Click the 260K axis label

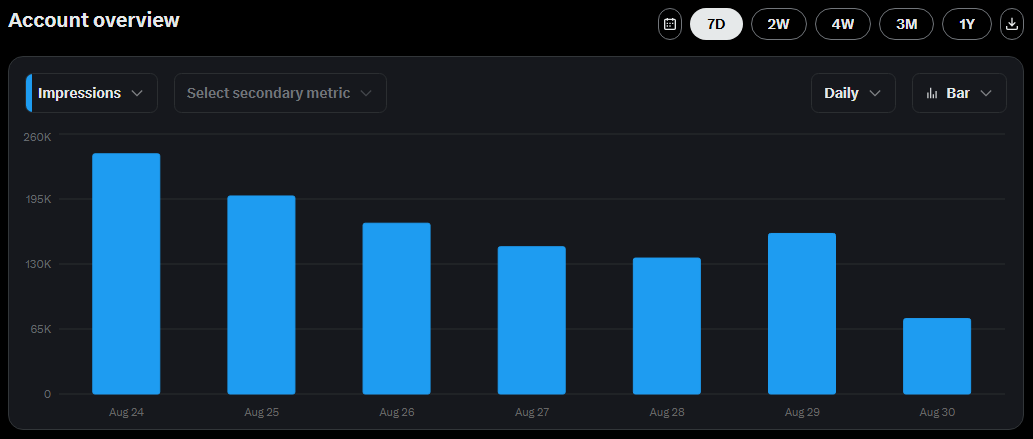pyautogui.click(x=37, y=137)
